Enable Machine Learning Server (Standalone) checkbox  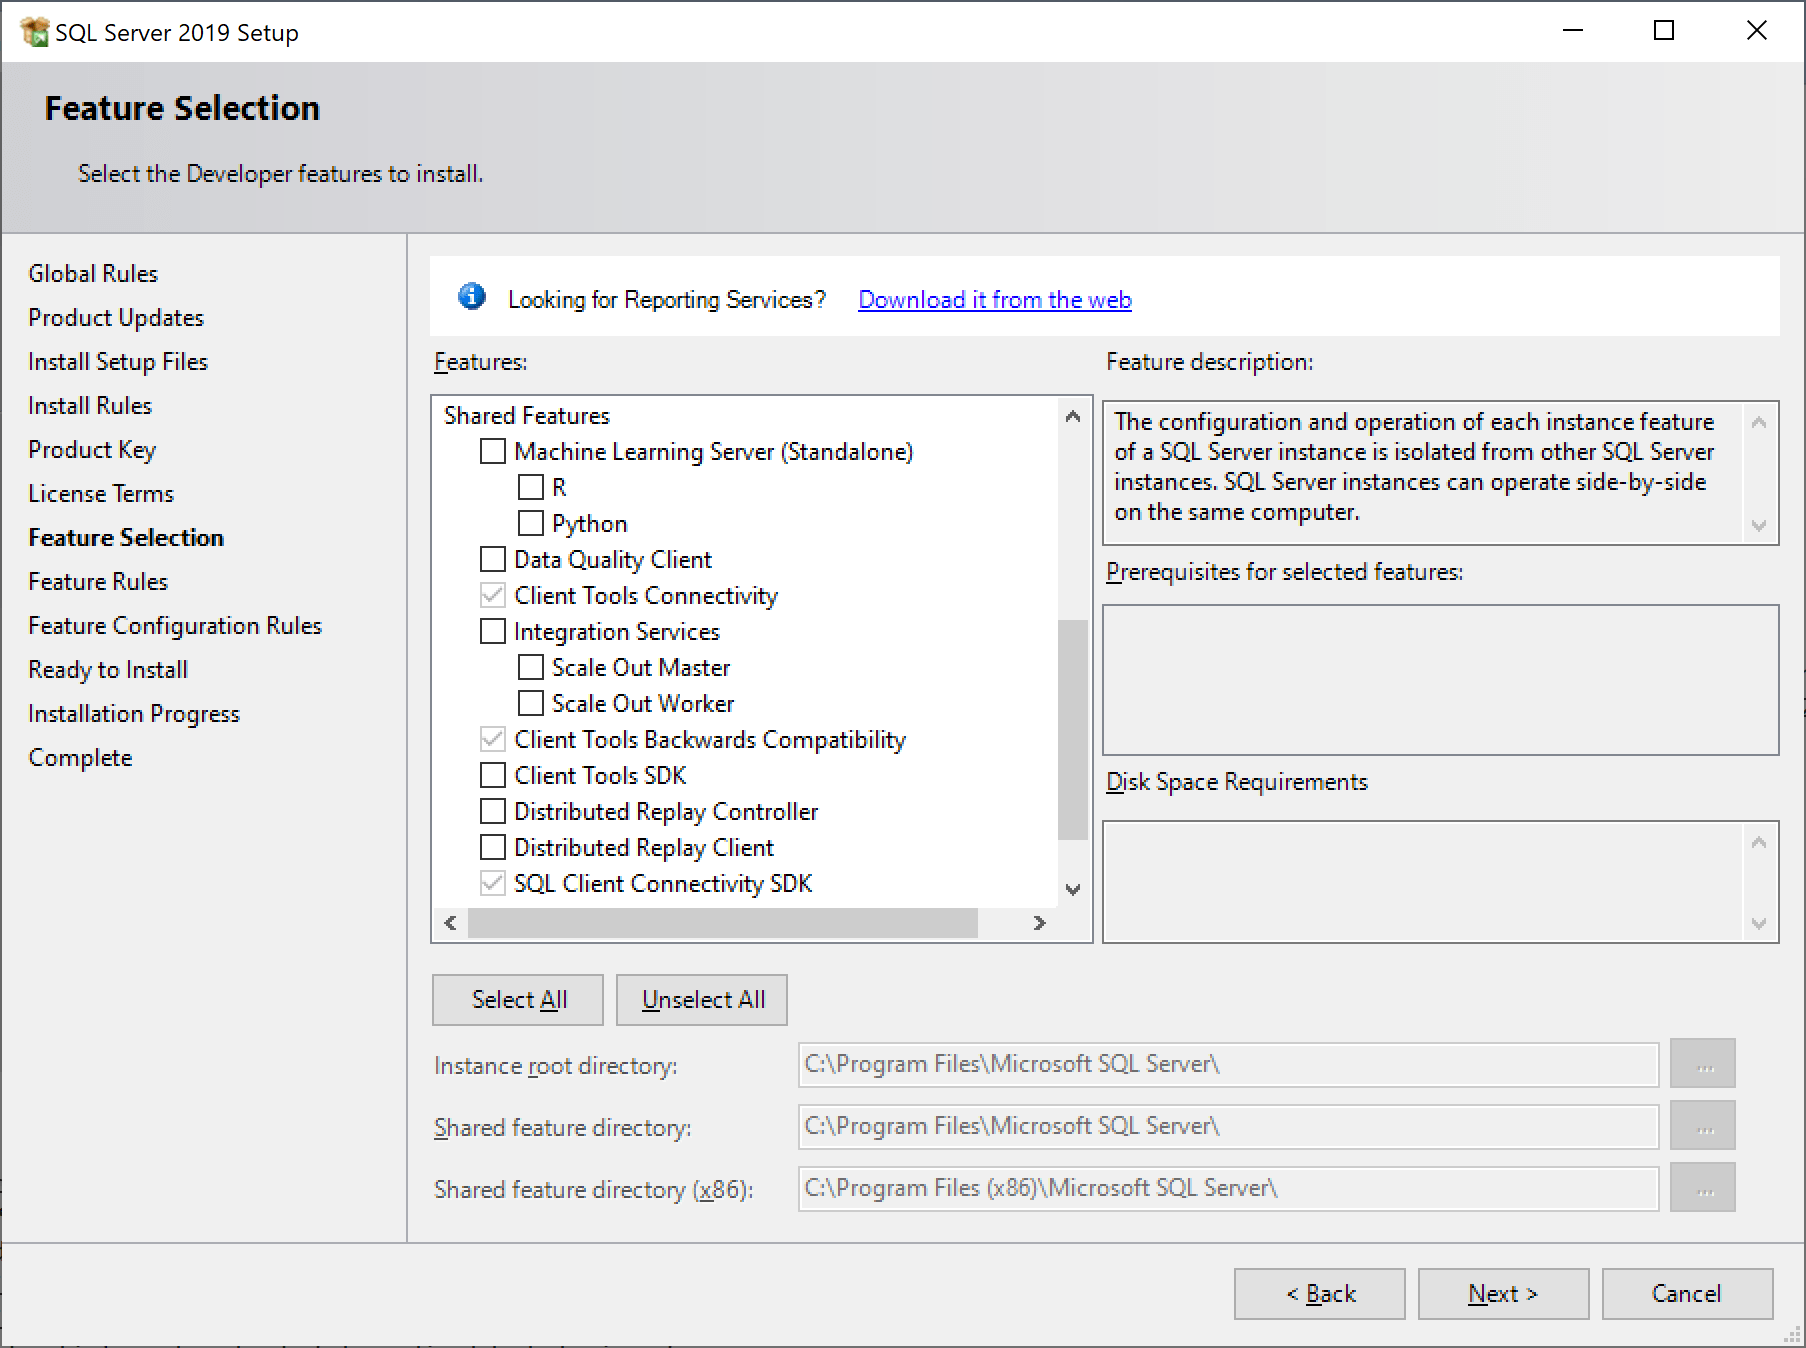[493, 452]
